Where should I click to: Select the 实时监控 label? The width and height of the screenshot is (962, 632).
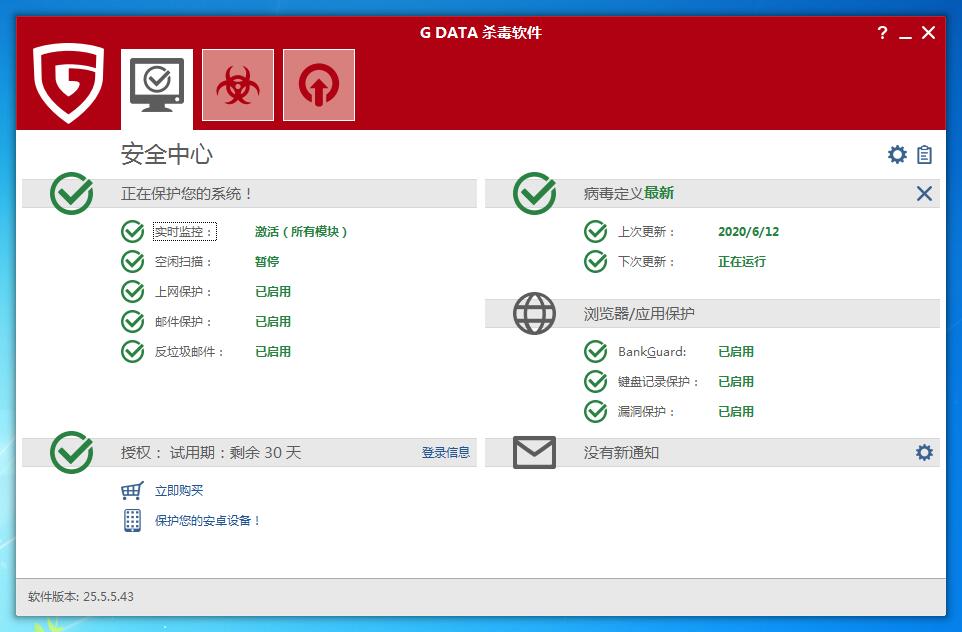(184, 232)
